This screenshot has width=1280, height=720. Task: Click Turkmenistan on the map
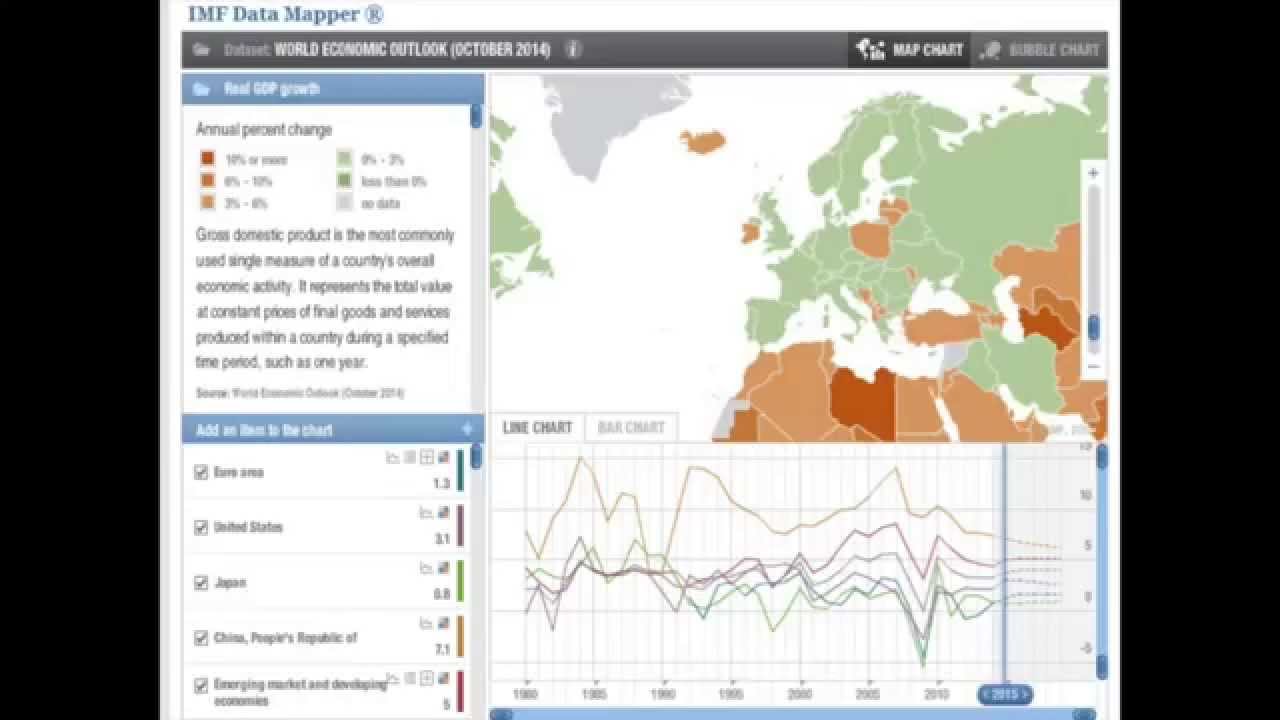(x=1046, y=324)
